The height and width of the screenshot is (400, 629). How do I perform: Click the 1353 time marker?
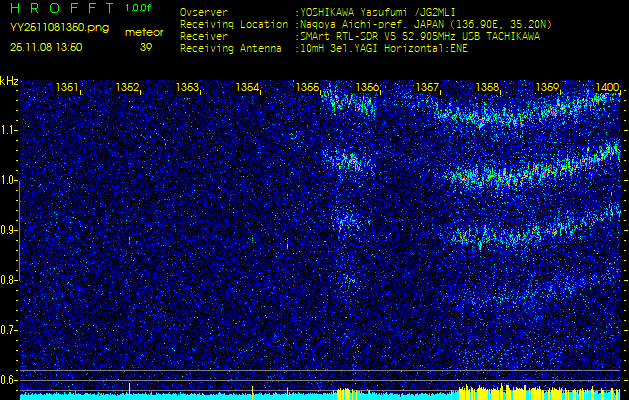[187, 88]
